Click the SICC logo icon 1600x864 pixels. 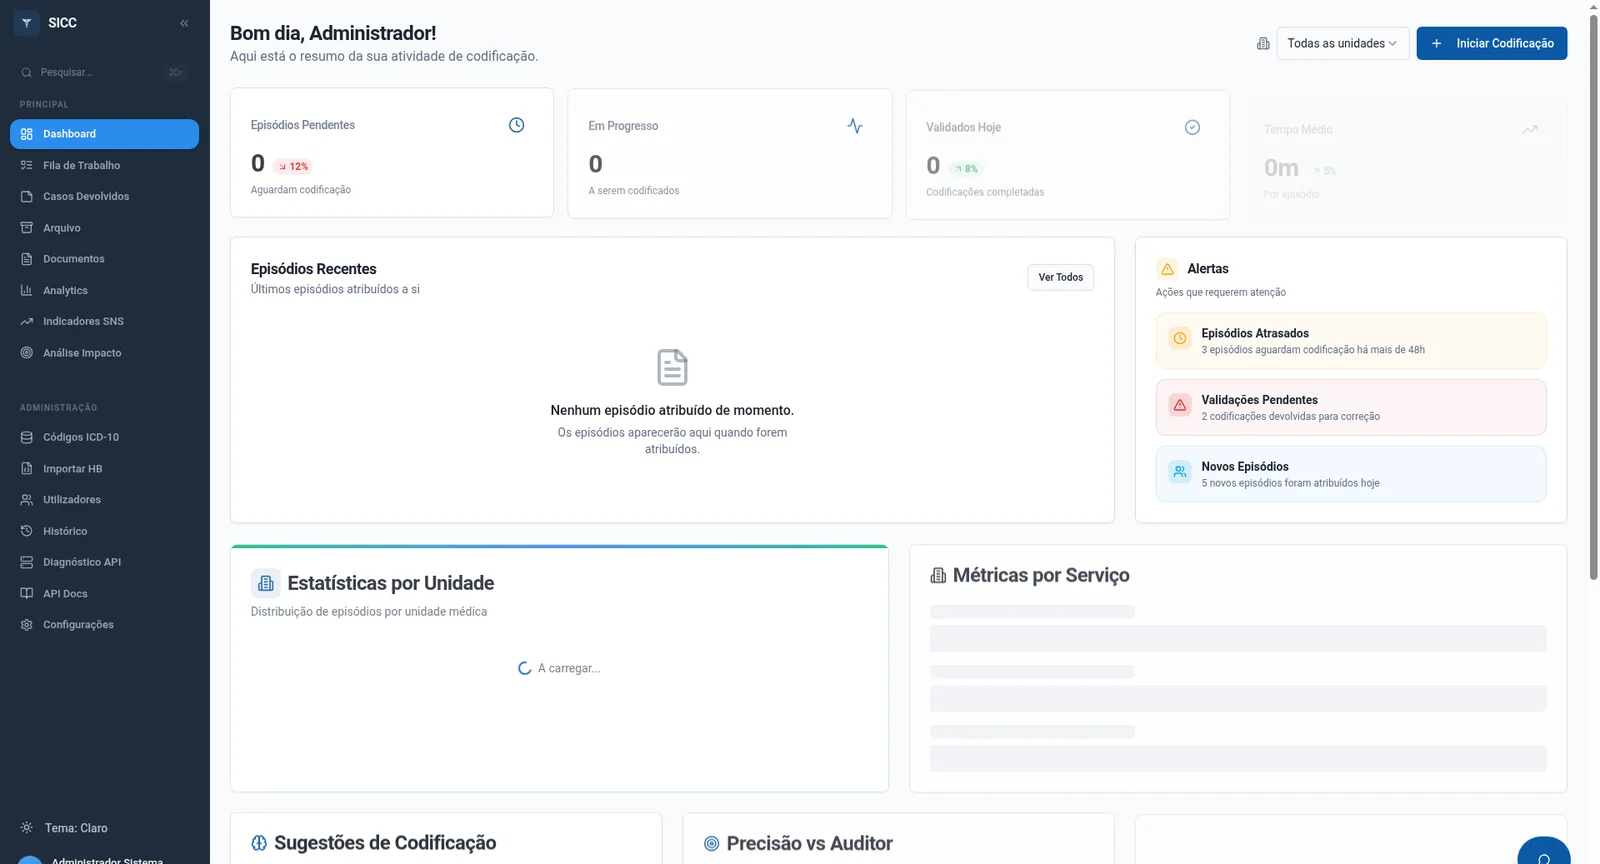click(x=27, y=23)
